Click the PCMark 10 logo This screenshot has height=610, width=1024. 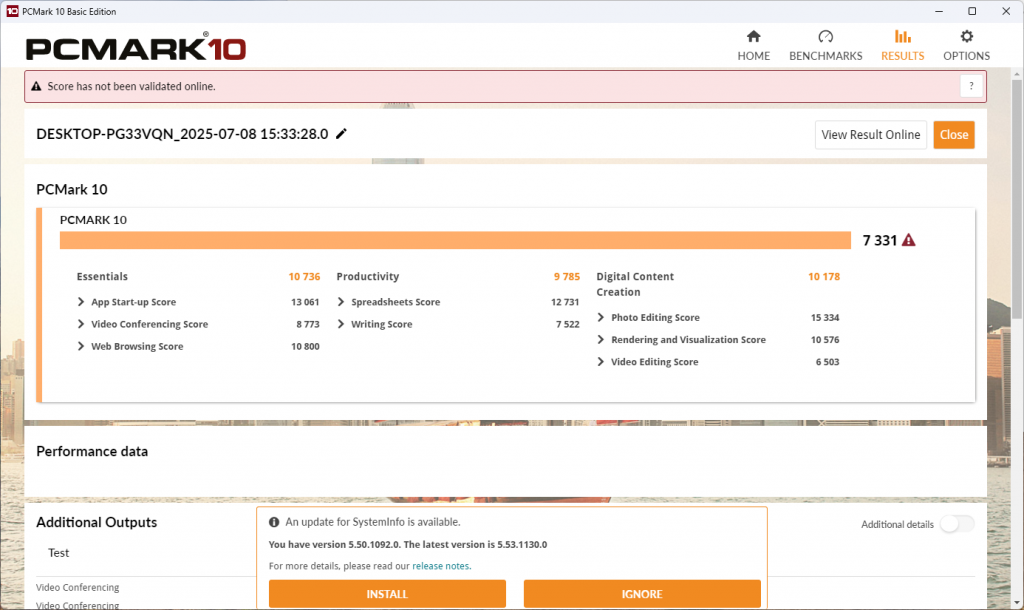coord(135,48)
